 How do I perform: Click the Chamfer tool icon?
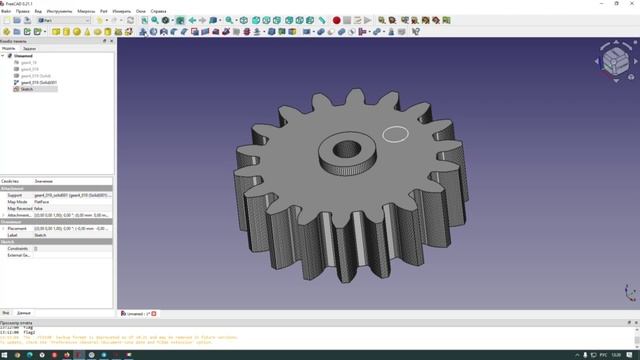point(184,32)
